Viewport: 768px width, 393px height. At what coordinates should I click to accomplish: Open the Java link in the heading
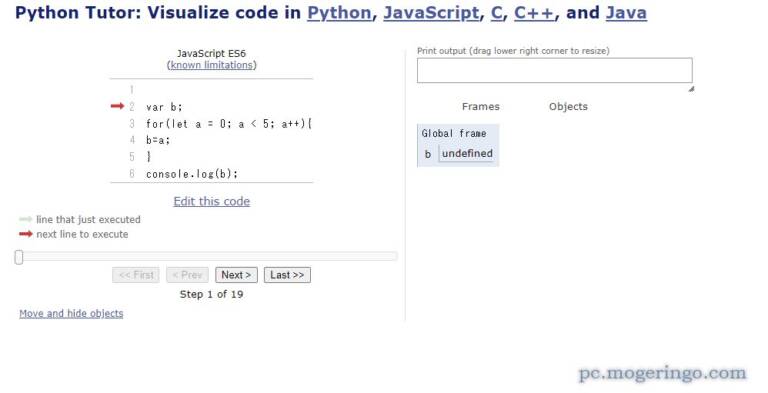[626, 13]
